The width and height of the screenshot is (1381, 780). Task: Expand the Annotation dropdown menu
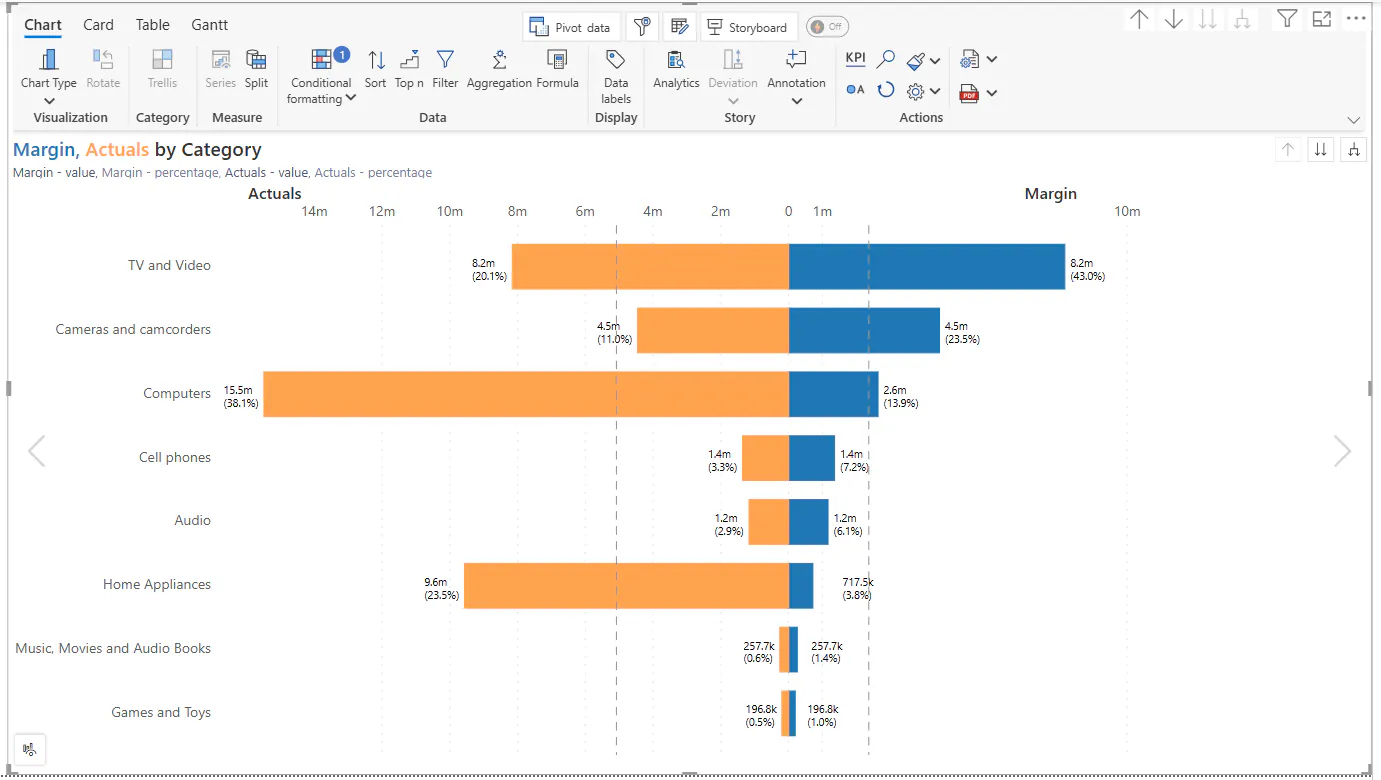[x=796, y=101]
